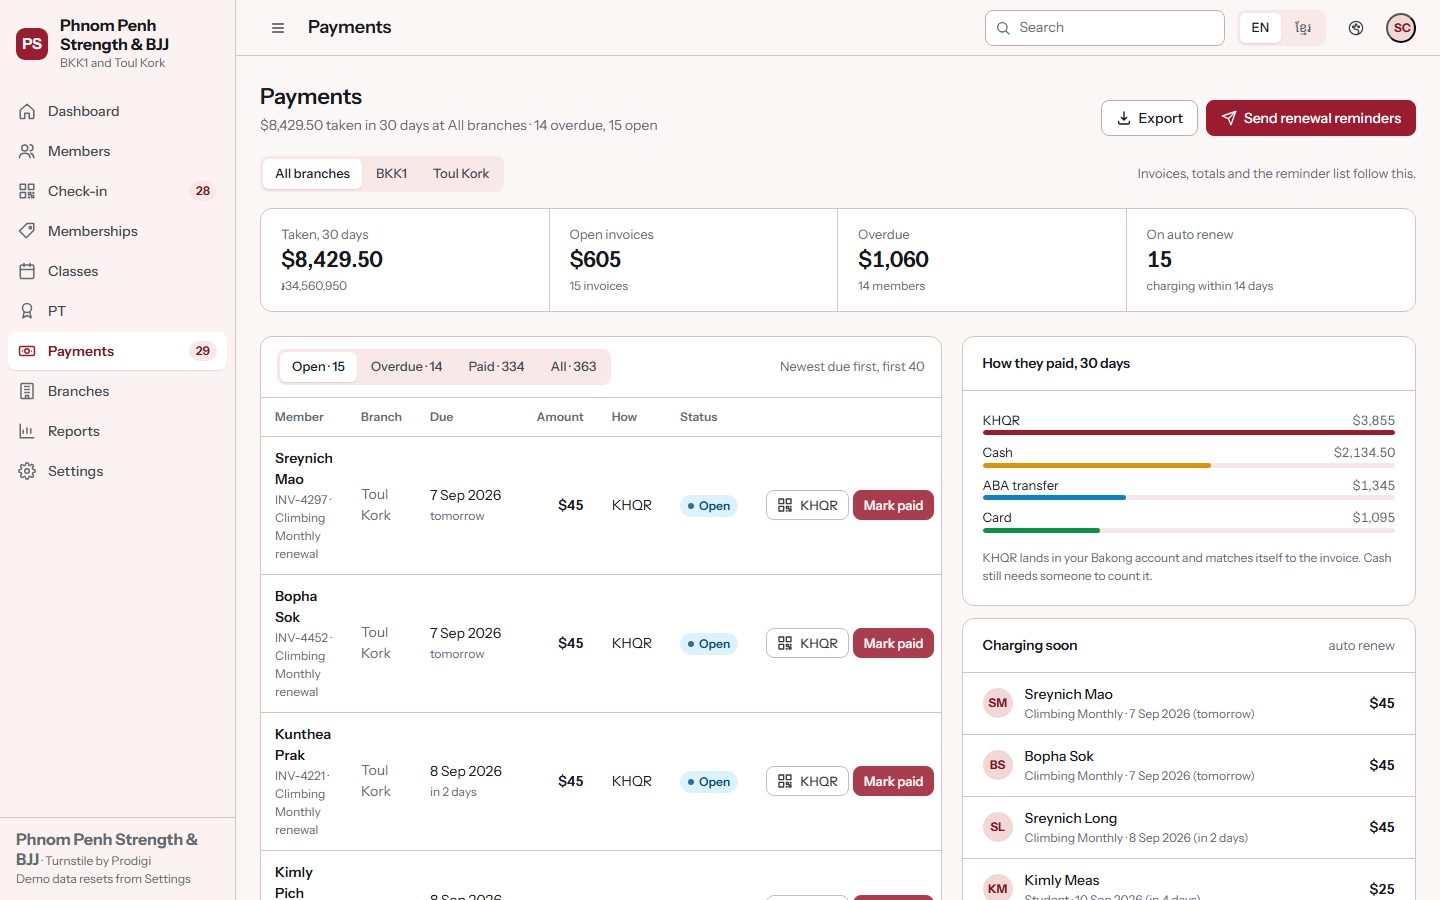The width and height of the screenshot is (1440, 900).
Task: Click the Export button
Action: click(x=1149, y=118)
